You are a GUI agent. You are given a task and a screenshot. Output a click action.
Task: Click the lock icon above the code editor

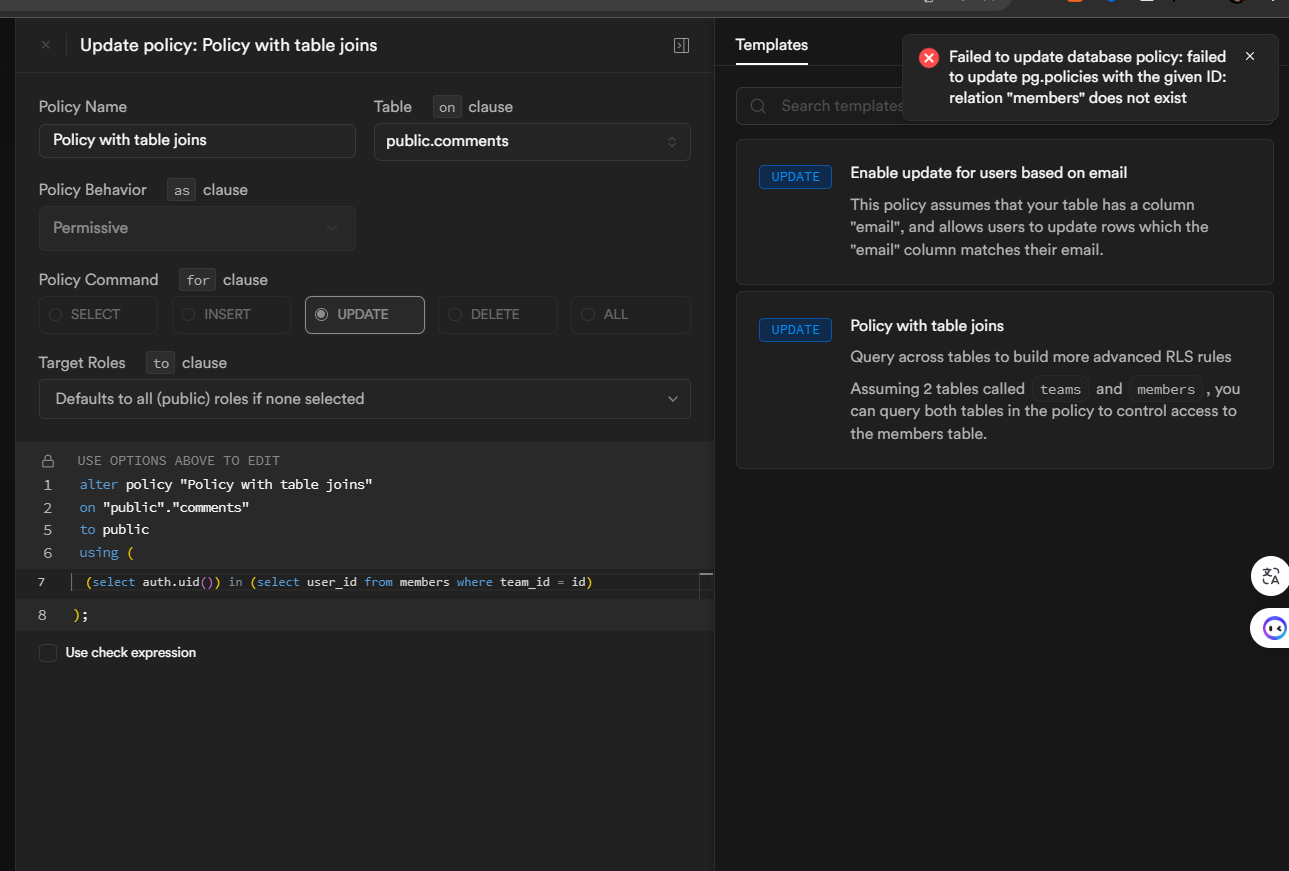coord(48,461)
